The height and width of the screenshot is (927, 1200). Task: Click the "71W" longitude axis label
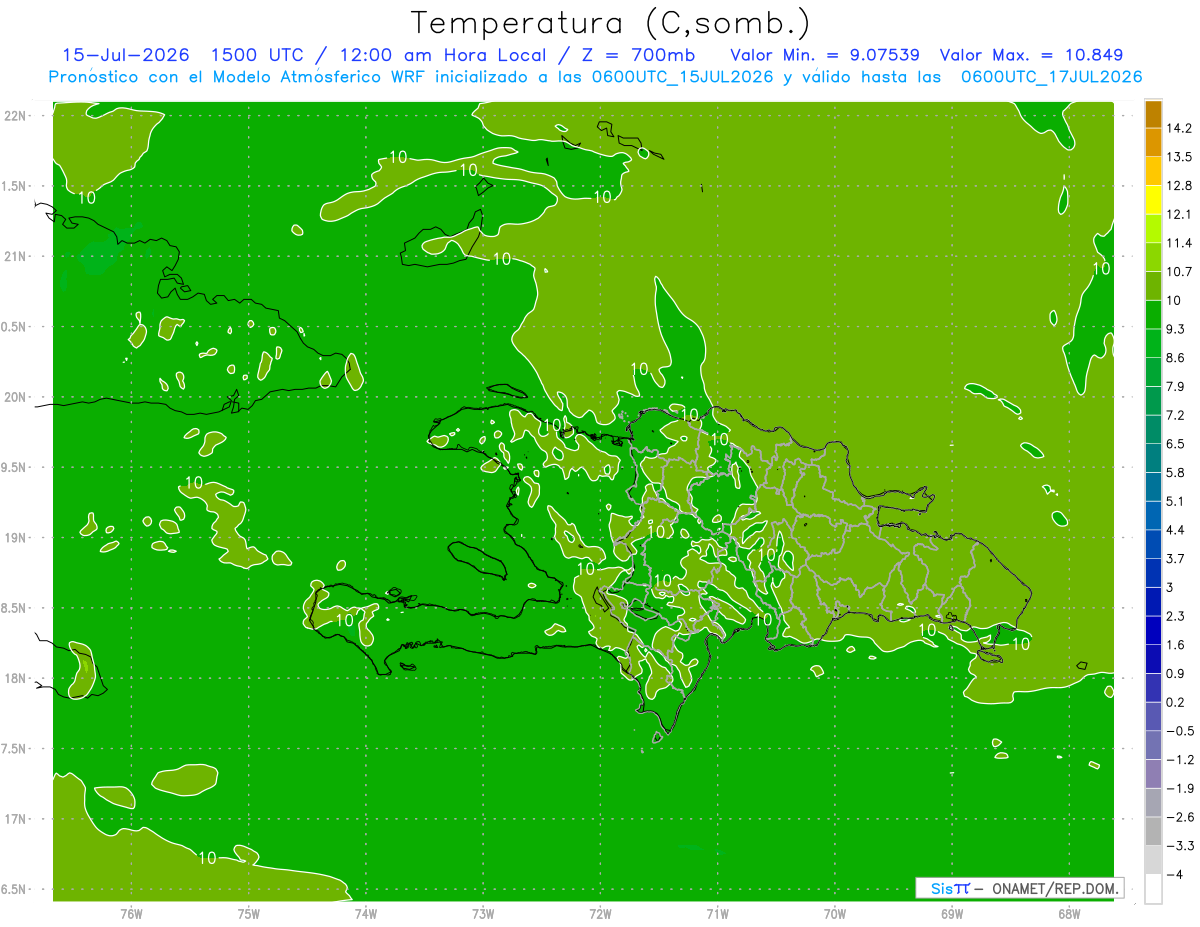click(717, 914)
